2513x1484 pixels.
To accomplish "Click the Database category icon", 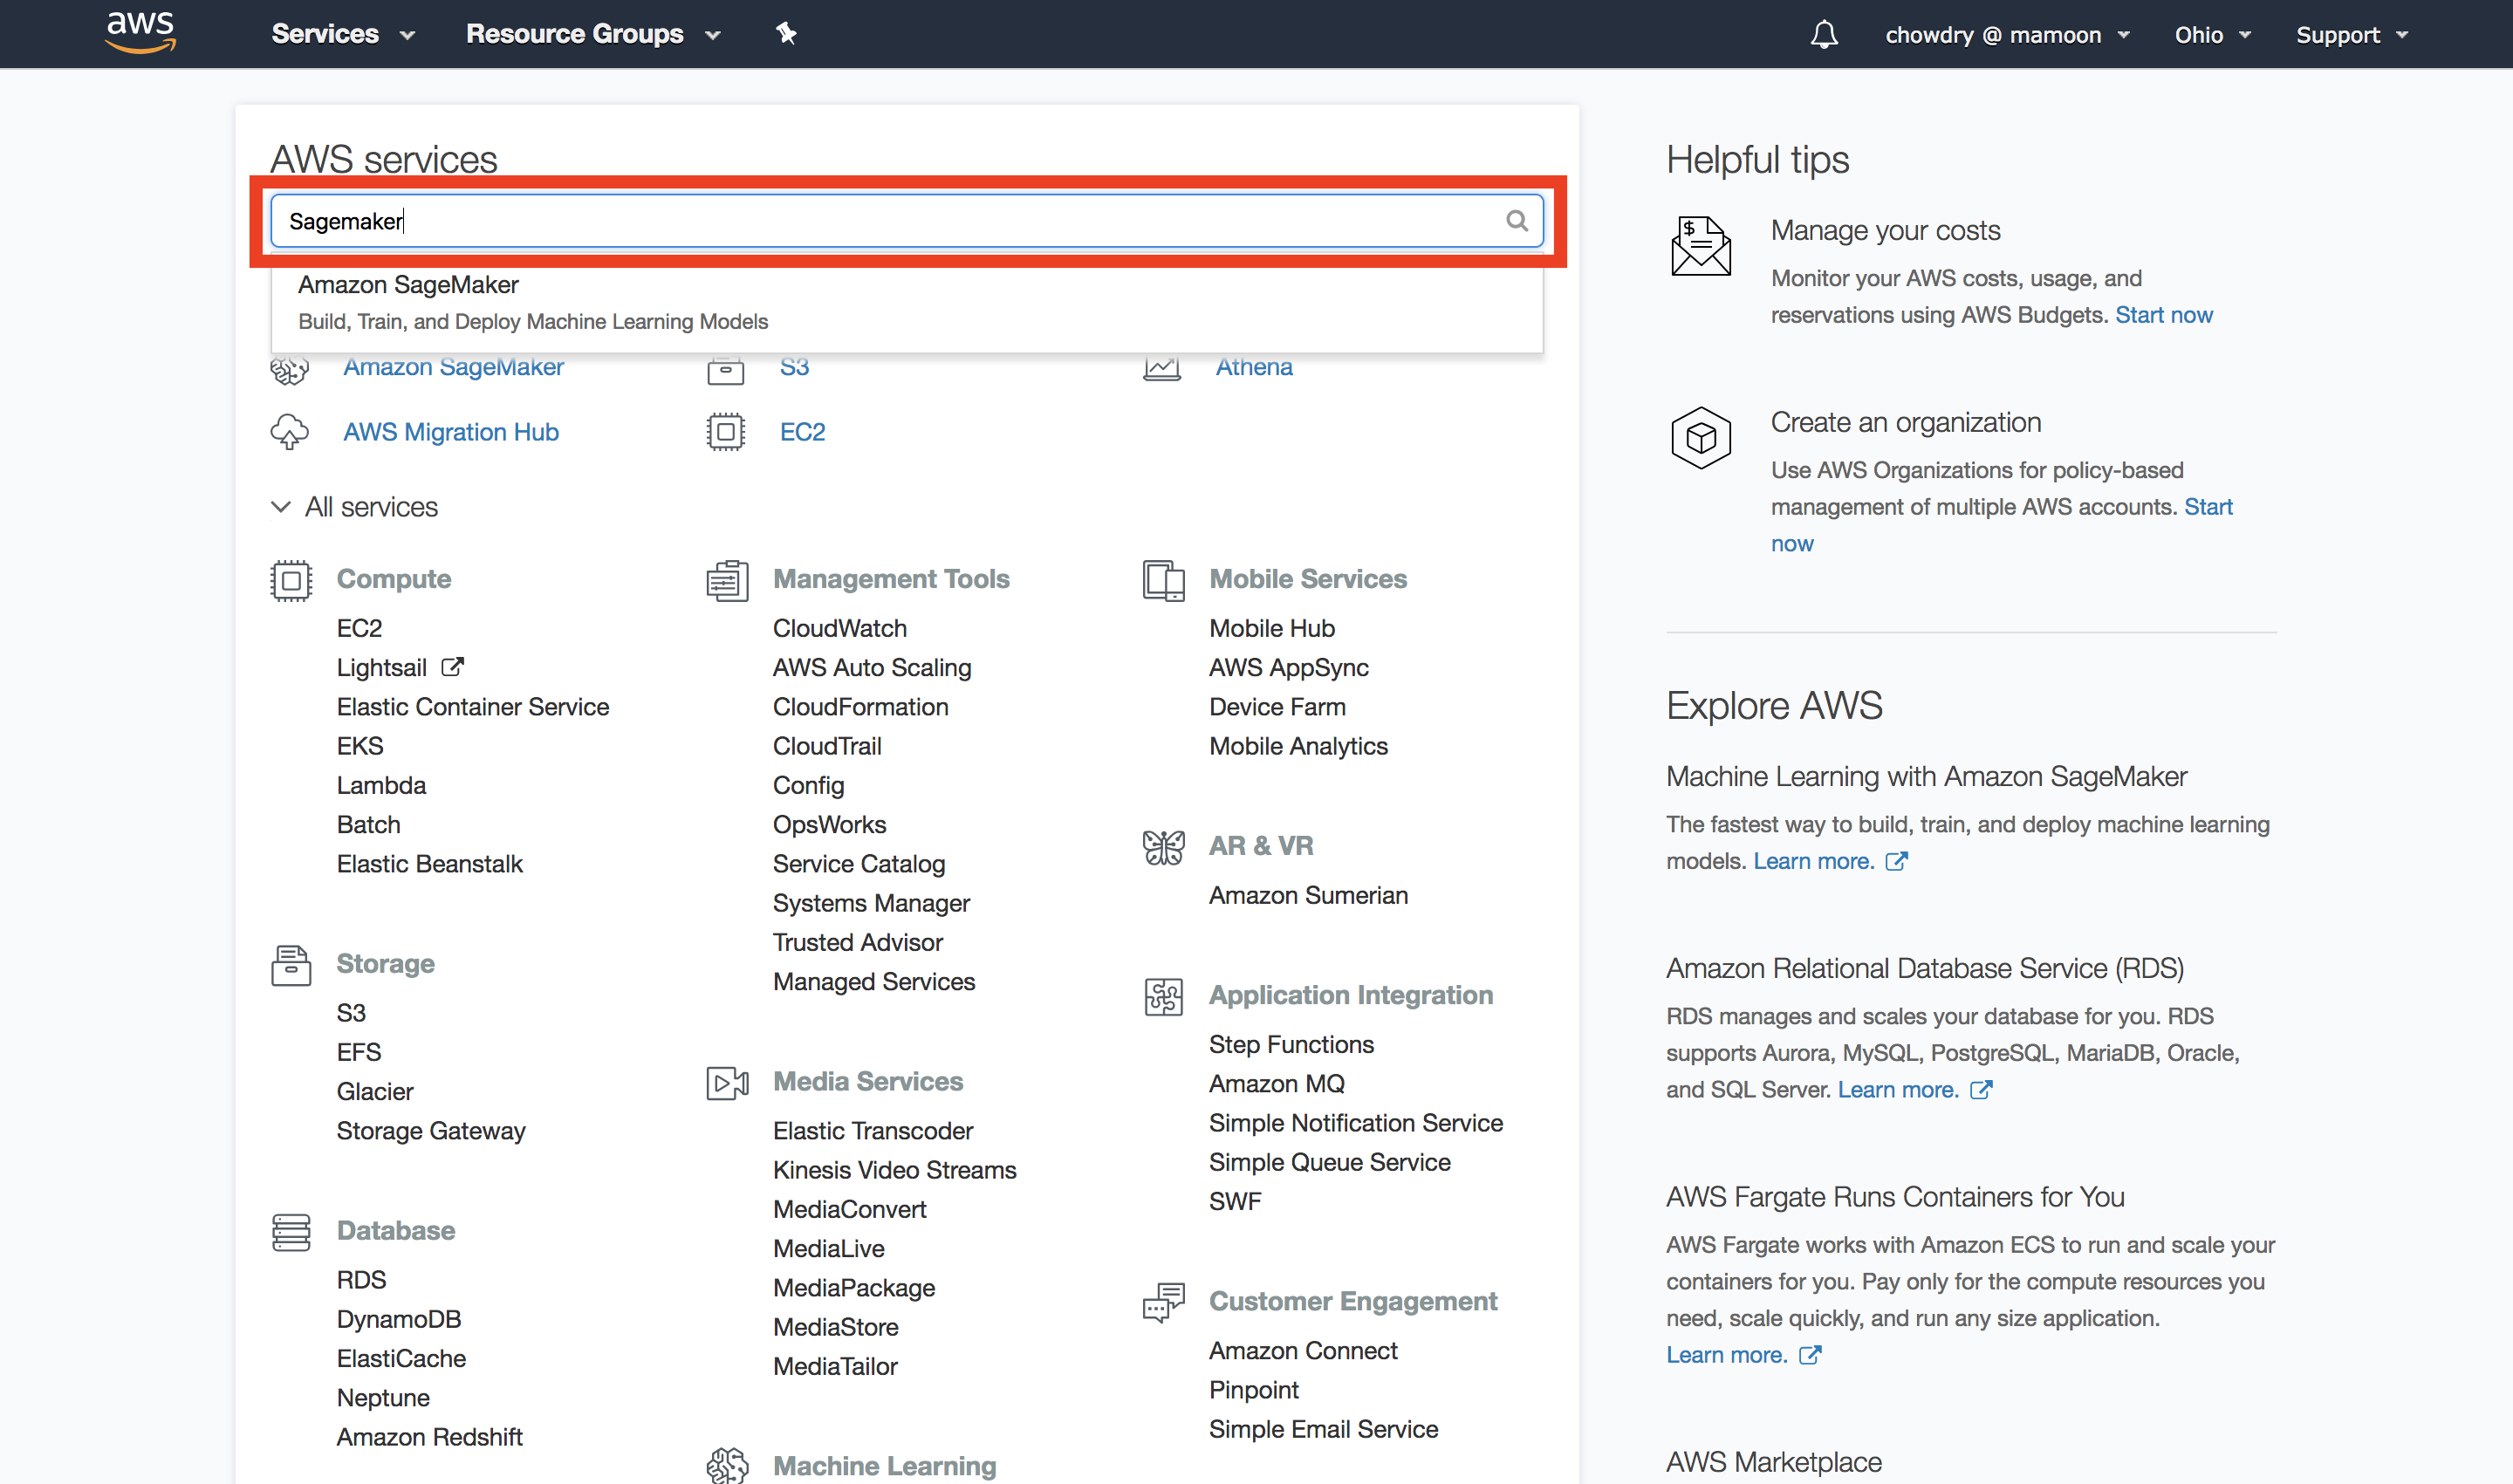I will point(291,1232).
